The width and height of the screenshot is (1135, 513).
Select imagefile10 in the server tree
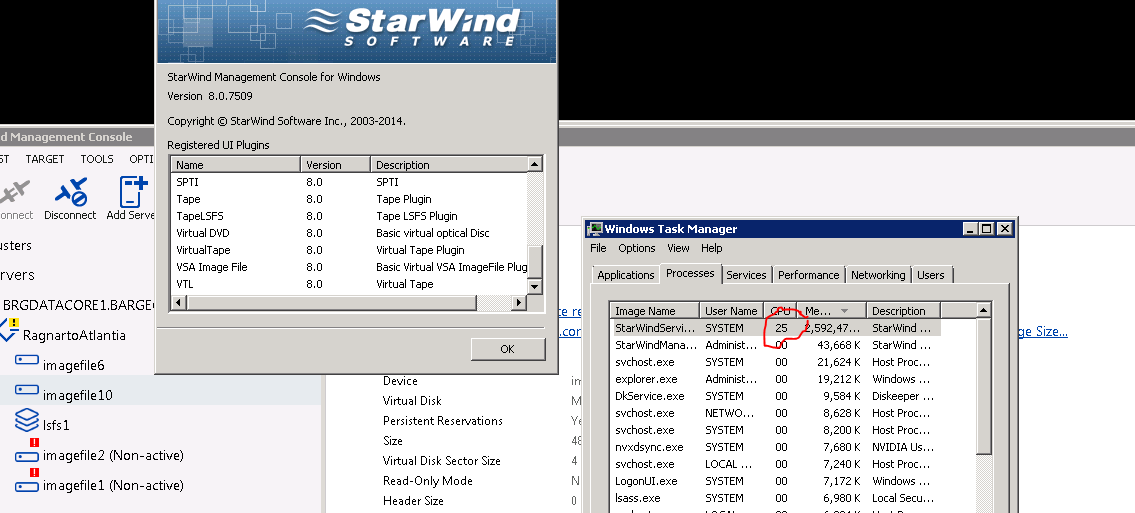77,395
